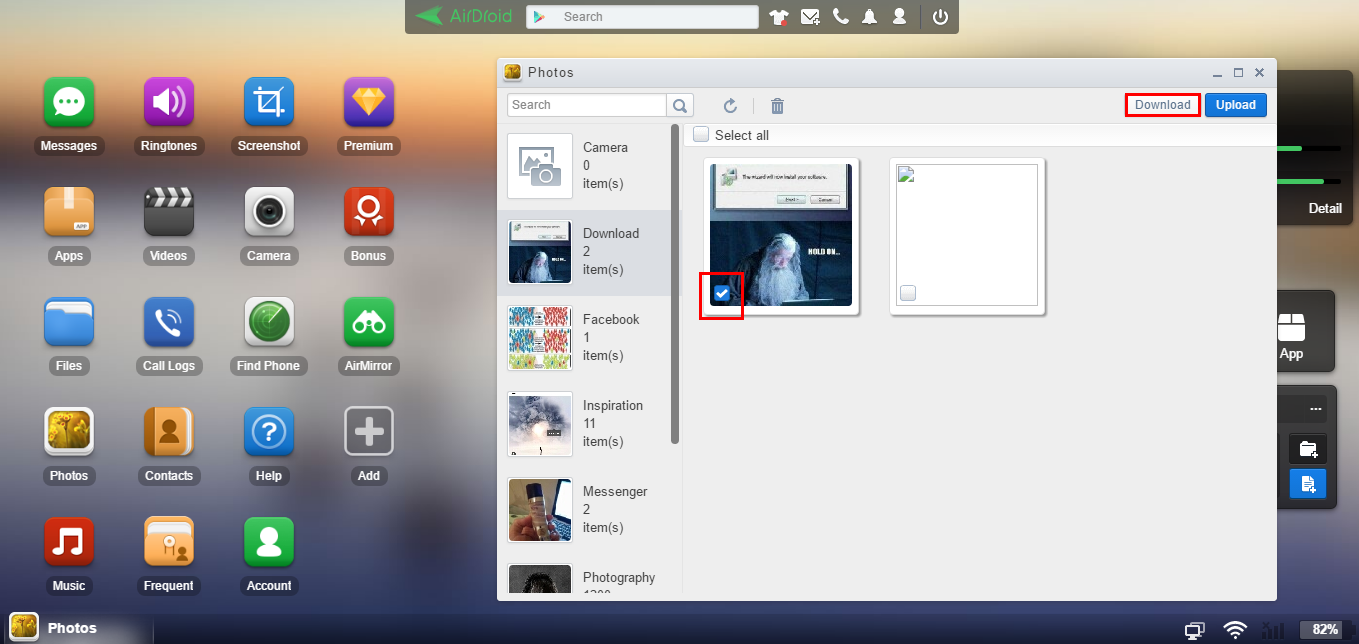
Task: Open the Music note icon
Action: (69, 542)
